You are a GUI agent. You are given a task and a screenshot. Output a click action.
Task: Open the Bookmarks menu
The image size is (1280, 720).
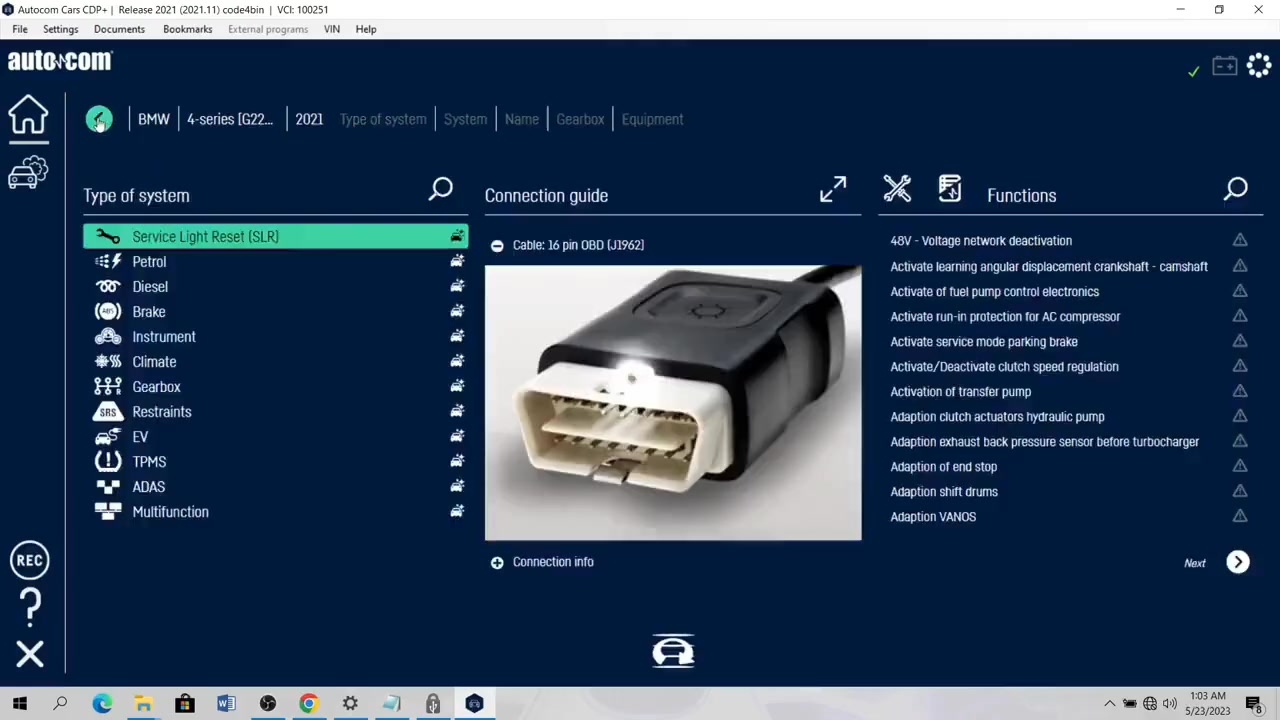(188, 29)
